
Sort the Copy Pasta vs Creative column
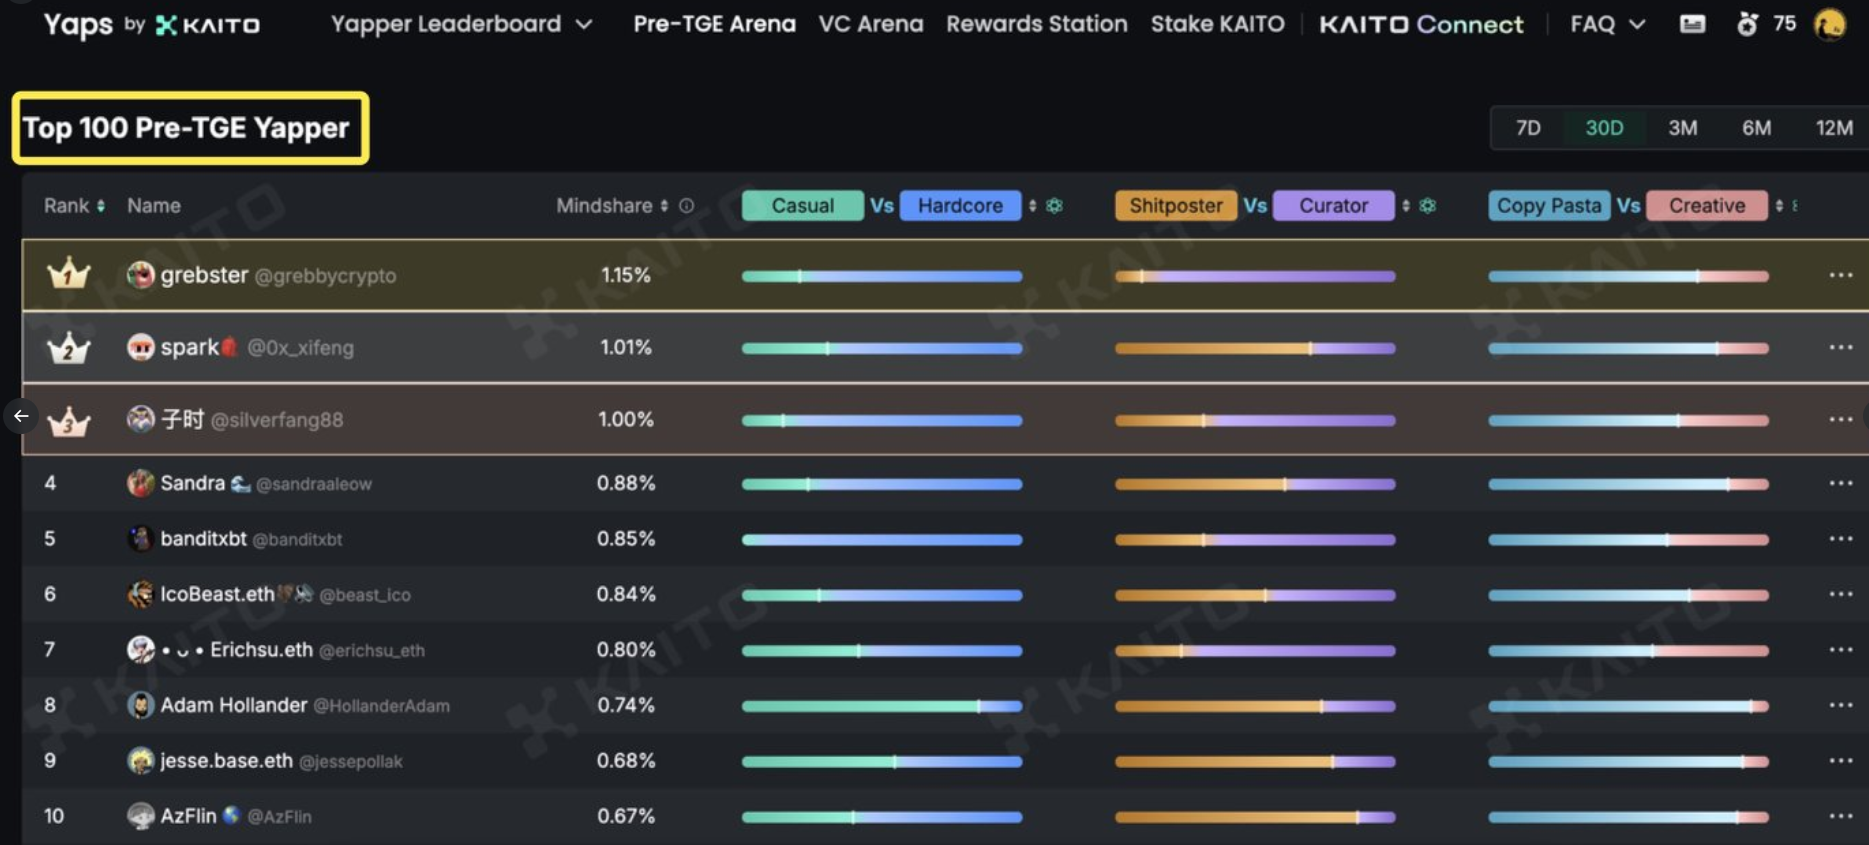[1779, 206]
